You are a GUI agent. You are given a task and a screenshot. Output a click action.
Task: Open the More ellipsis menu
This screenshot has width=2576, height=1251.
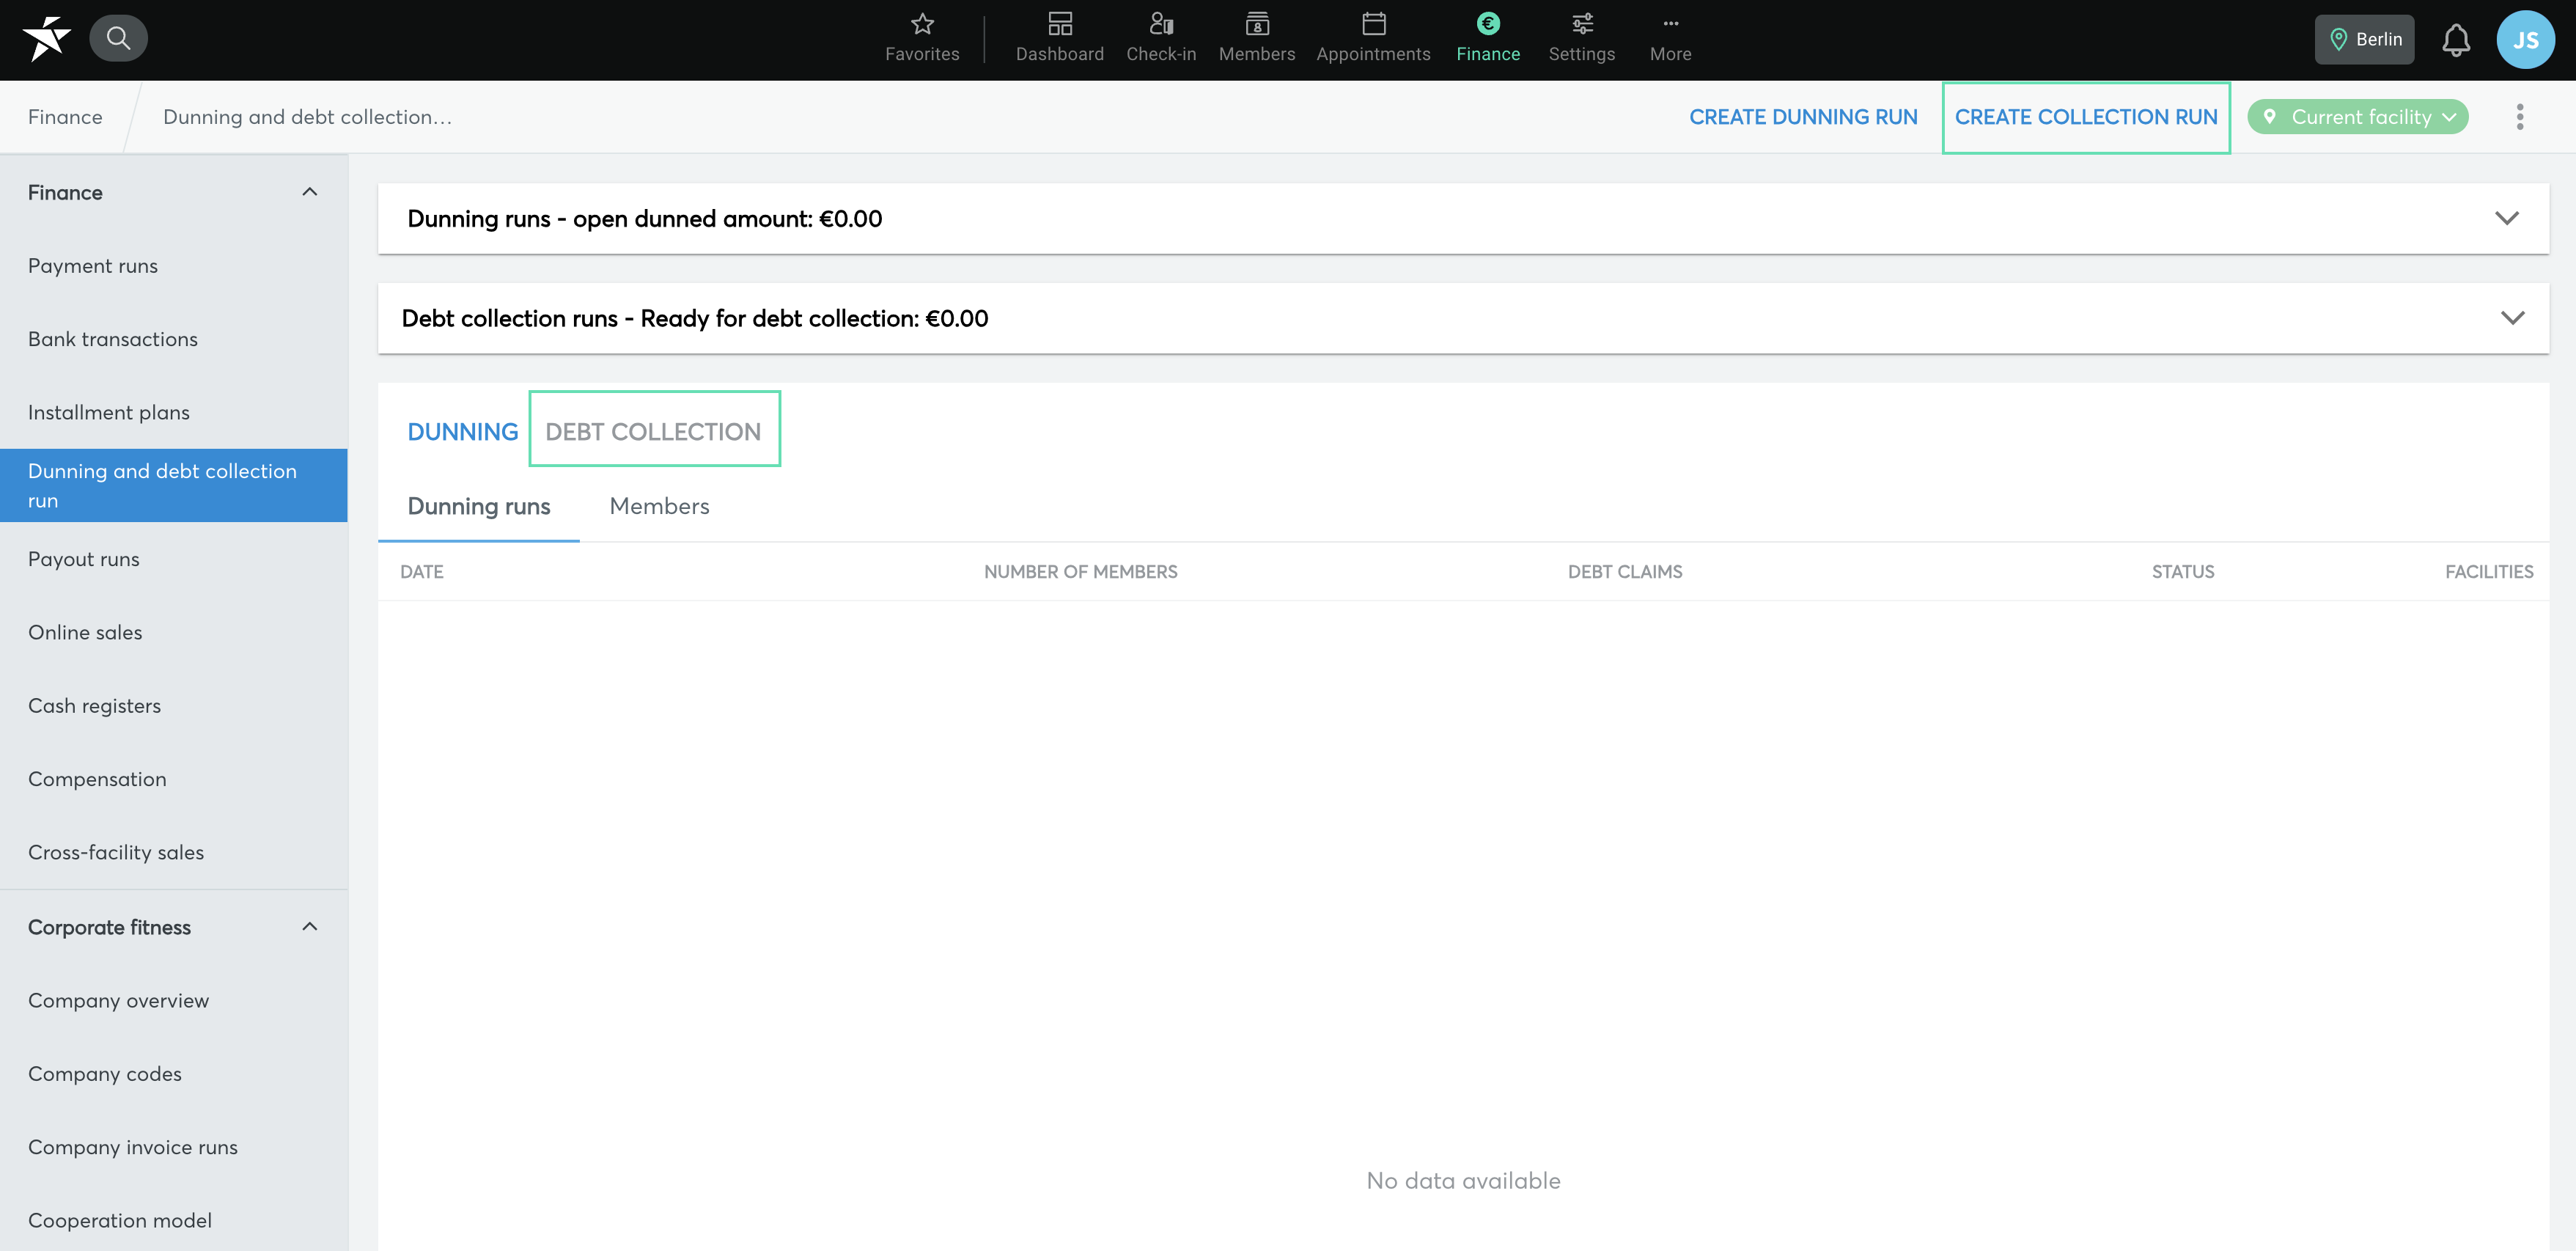point(1670,39)
